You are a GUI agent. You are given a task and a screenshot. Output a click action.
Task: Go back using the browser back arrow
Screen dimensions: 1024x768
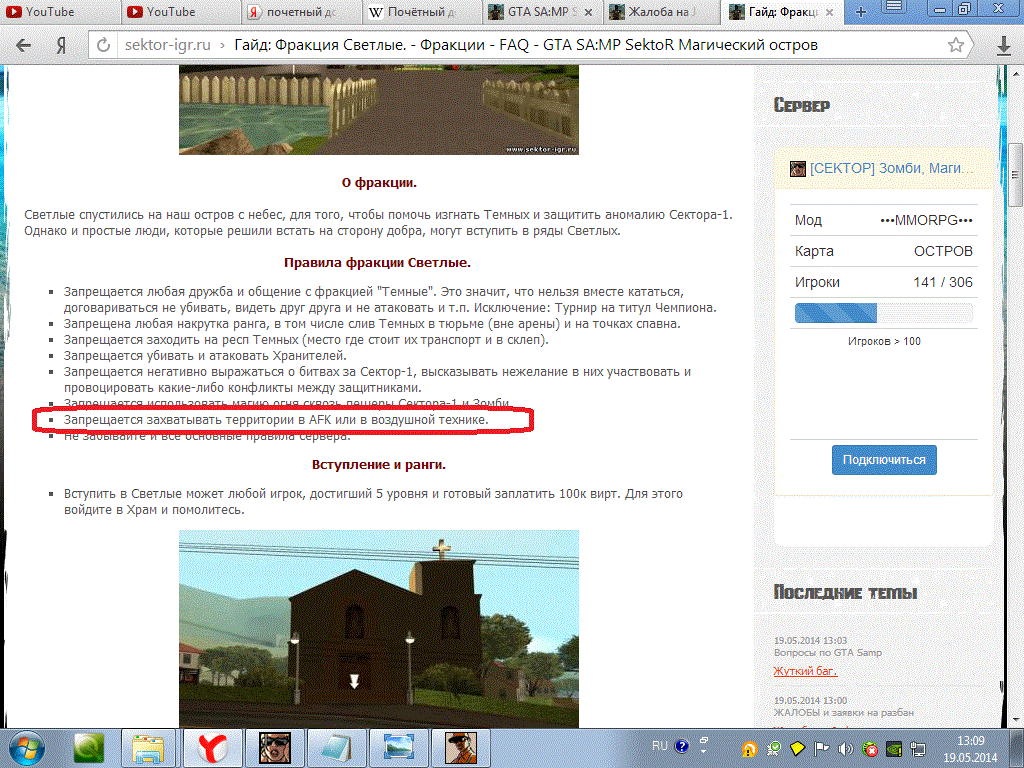[x=24, y=45]
